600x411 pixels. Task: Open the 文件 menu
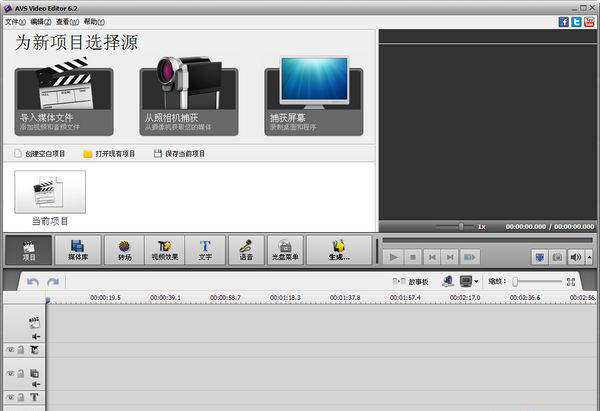(15, 22)
